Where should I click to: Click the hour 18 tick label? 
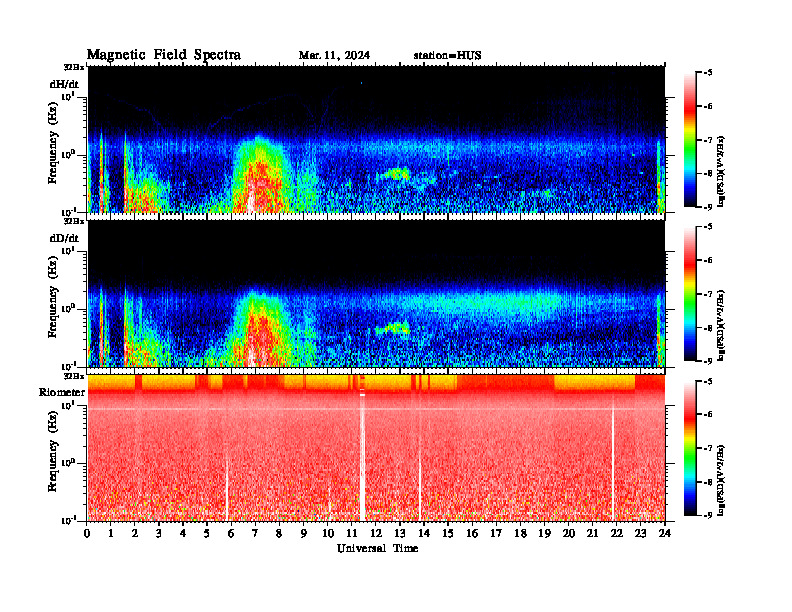(x=520, y=533)
